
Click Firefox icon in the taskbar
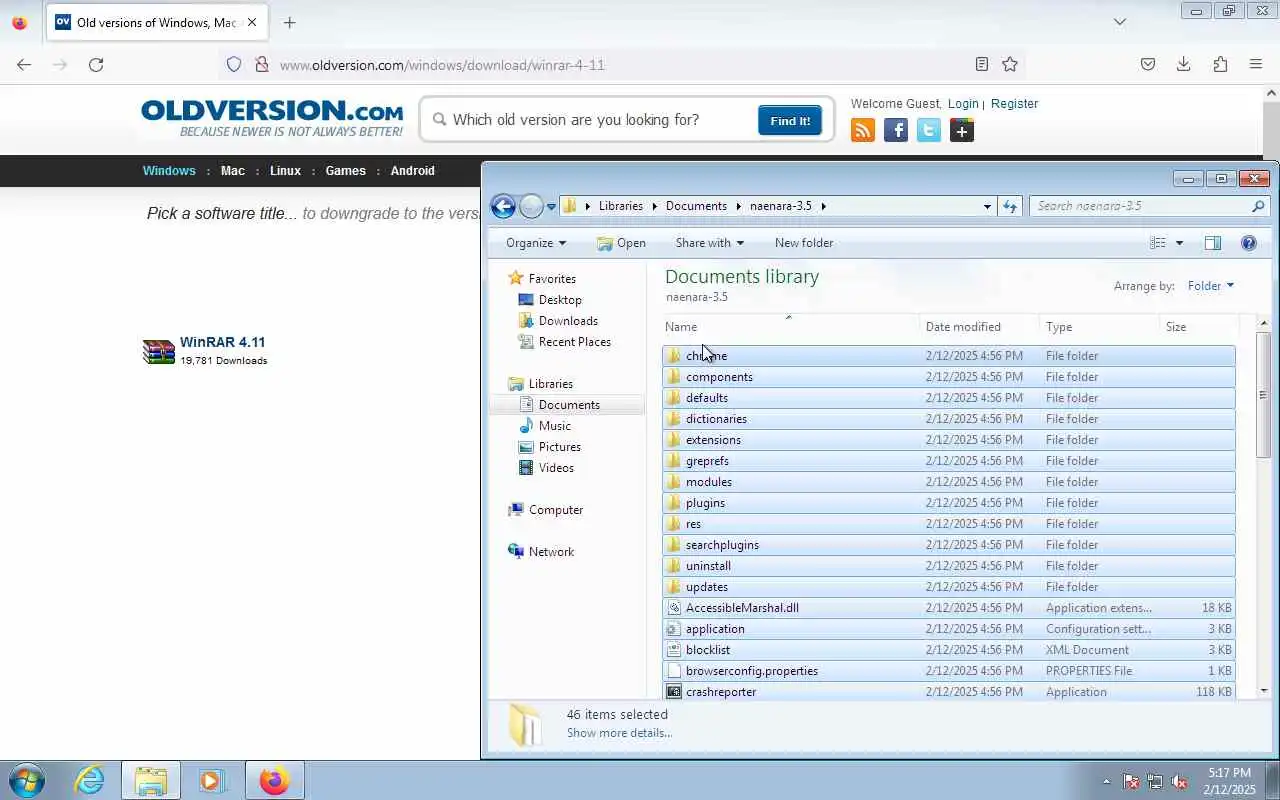pos(274,780)
